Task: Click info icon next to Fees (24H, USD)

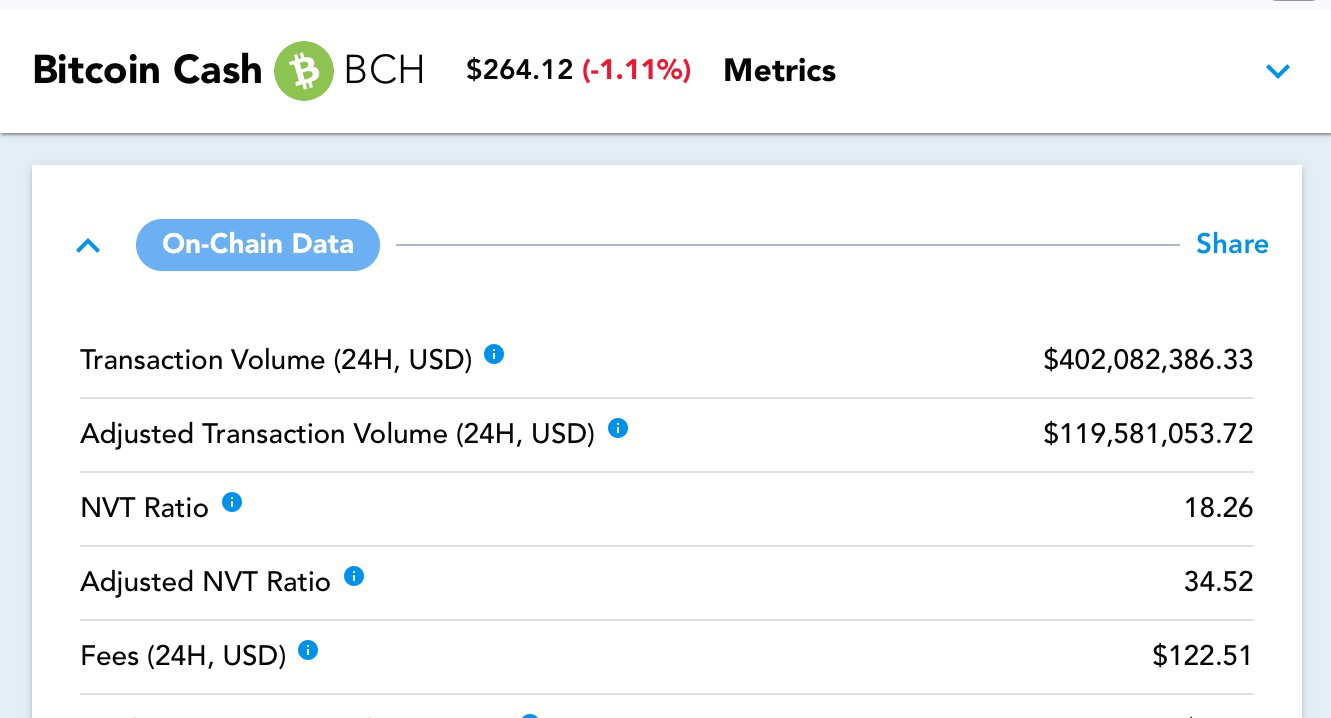Action: (x=309, y=650)
